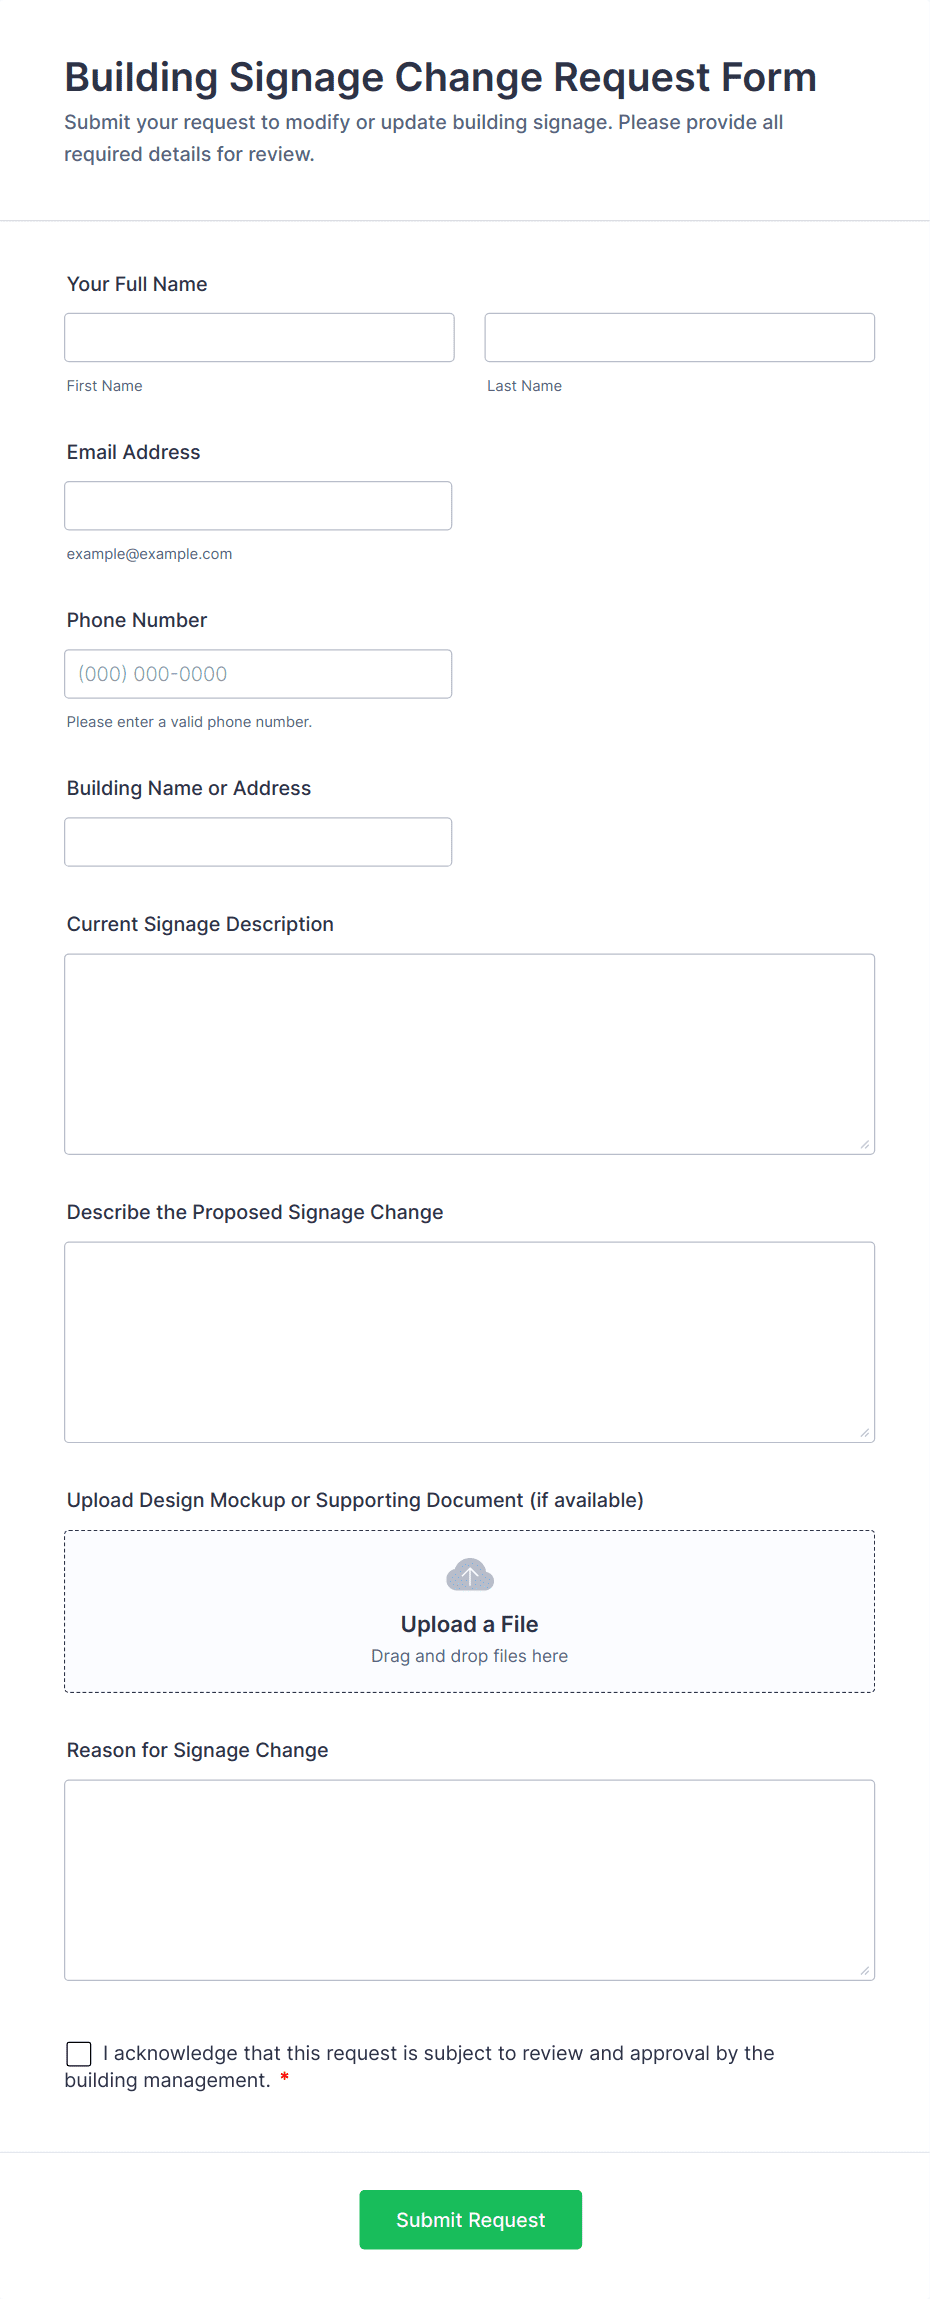Click the Email Address label
Viewport: 930px width, 2299px height.
133,452
